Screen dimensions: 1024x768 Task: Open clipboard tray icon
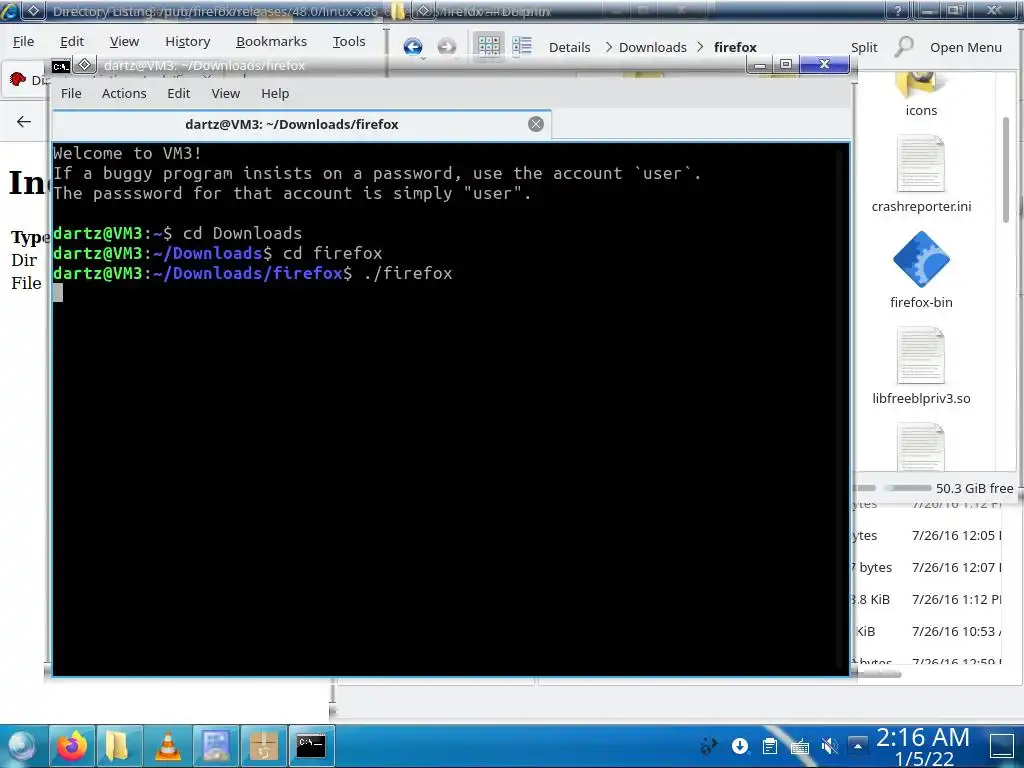tap(770, 745)
